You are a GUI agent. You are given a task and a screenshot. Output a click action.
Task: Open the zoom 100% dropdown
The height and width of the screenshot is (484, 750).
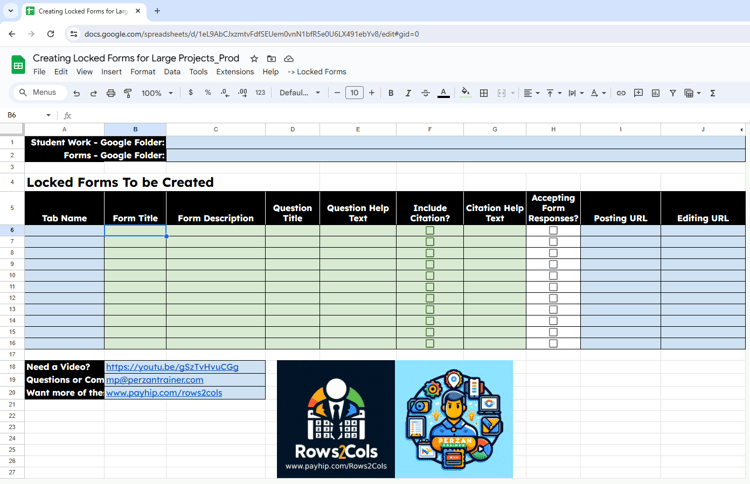[157, 93]
